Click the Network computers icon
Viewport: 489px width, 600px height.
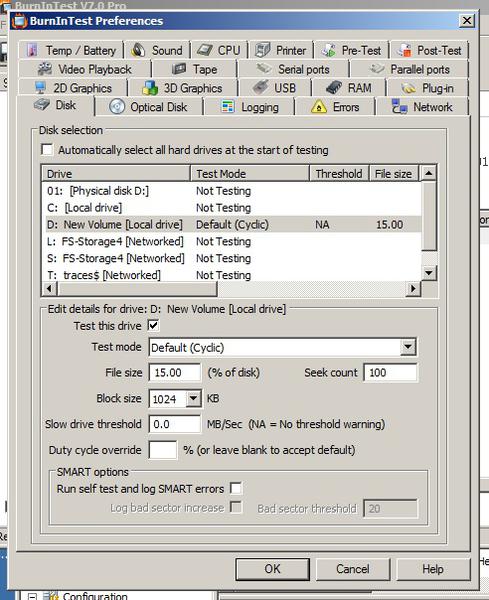399,107
